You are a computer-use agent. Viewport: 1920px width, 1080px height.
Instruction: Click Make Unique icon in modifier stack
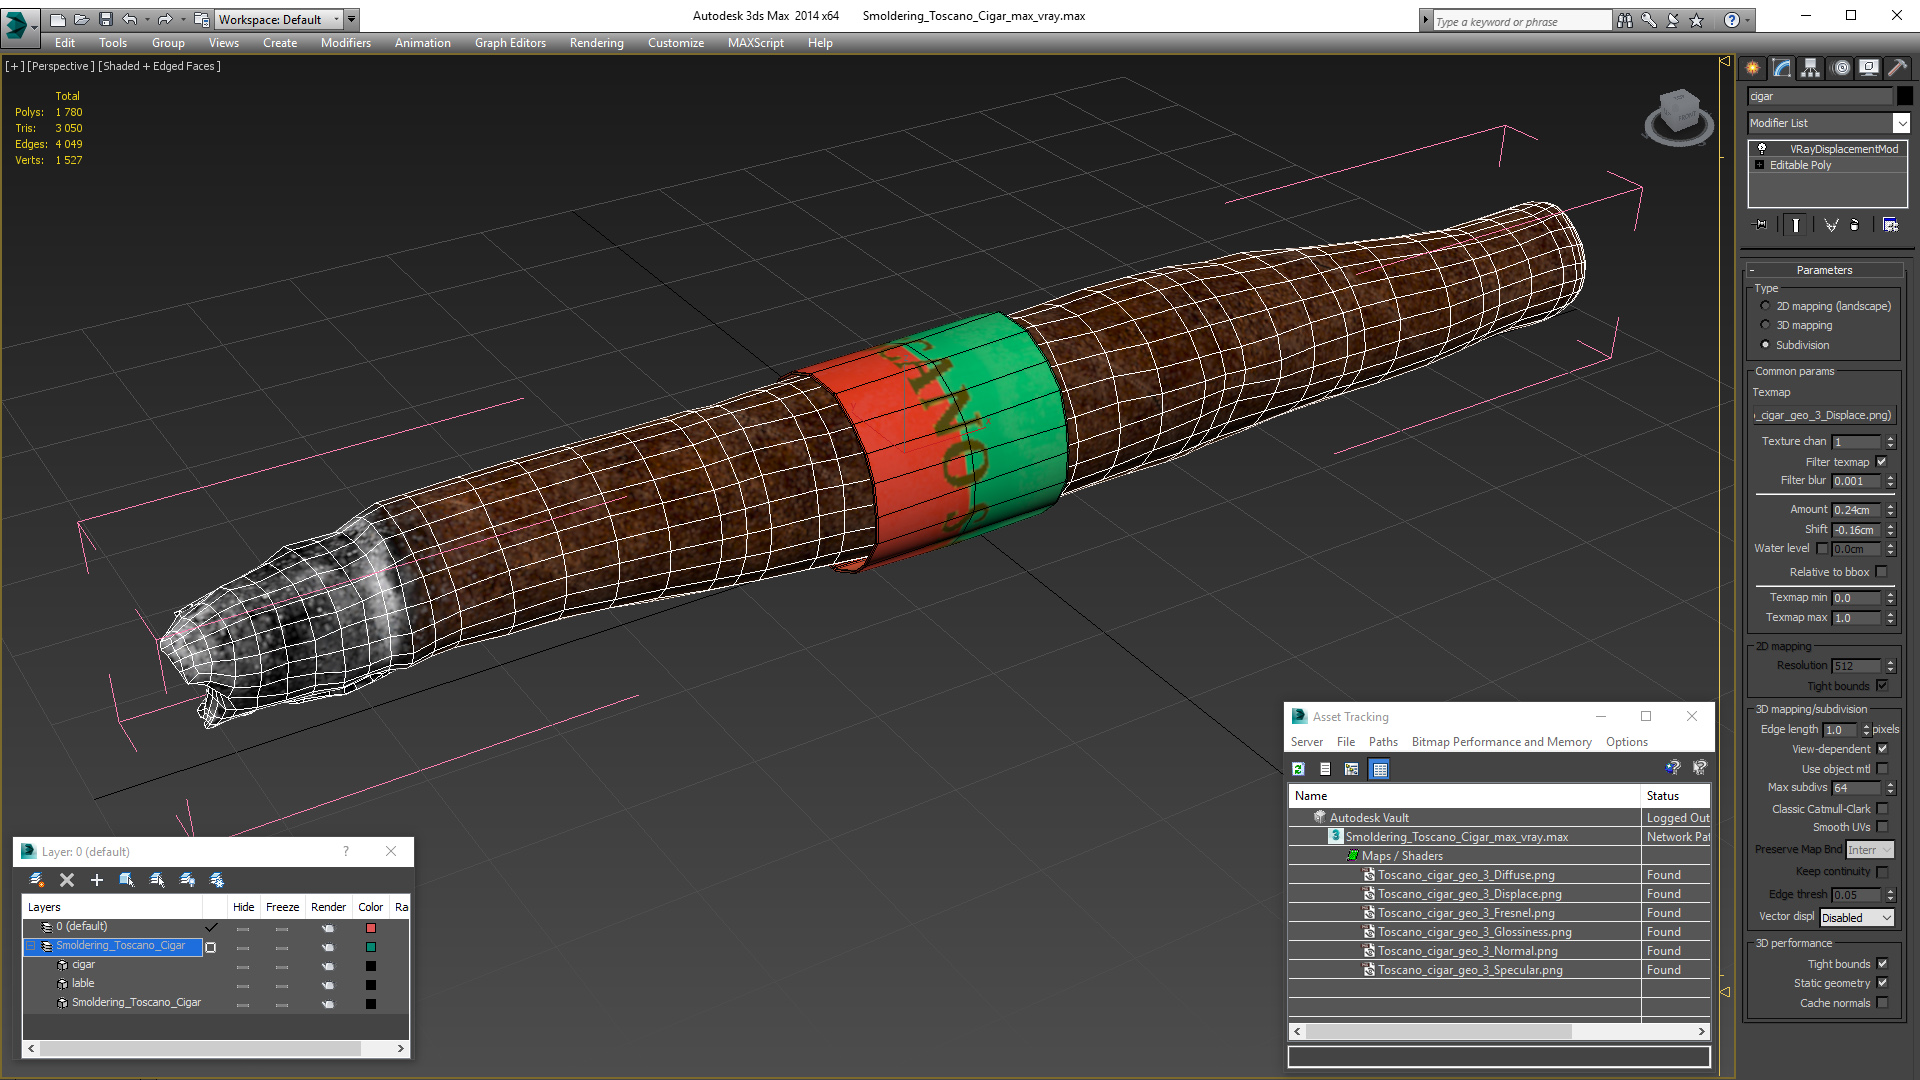click(1831, 225)
